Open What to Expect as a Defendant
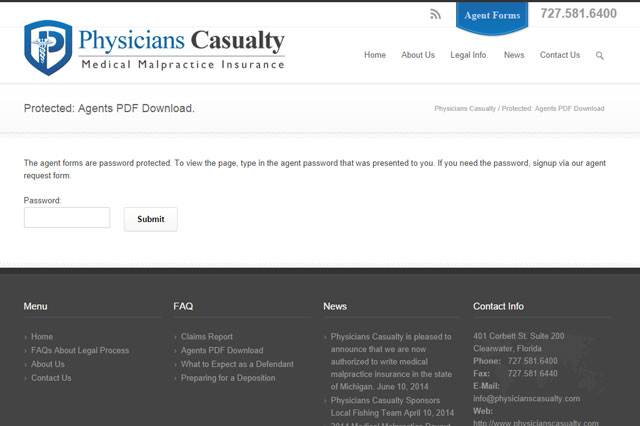The height and width of the screenshot is (426, 640). (237, 364)
